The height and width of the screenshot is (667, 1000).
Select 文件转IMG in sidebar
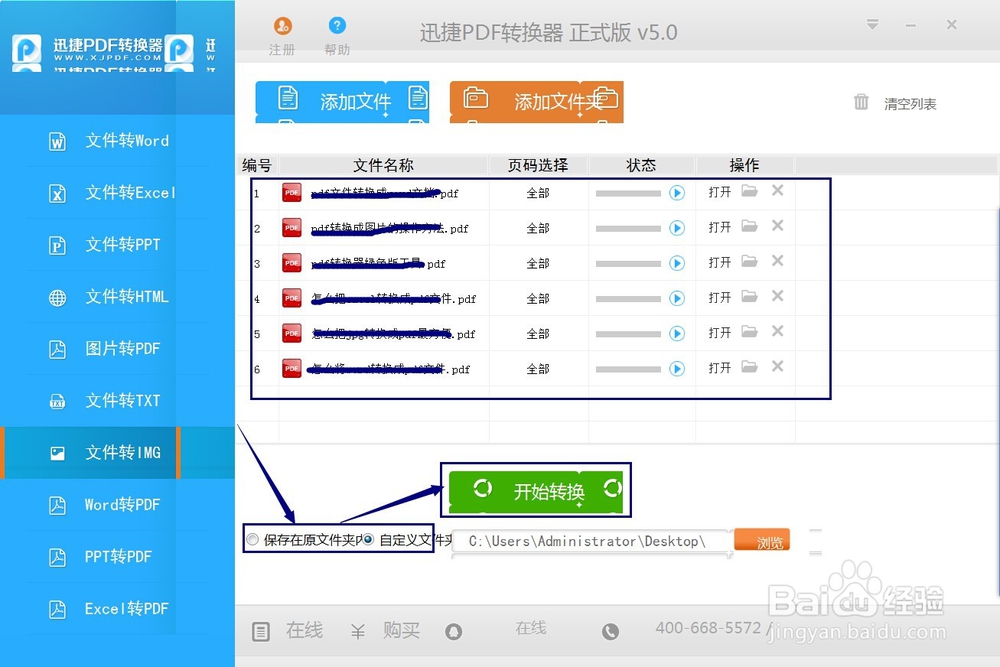coord(118,453)
